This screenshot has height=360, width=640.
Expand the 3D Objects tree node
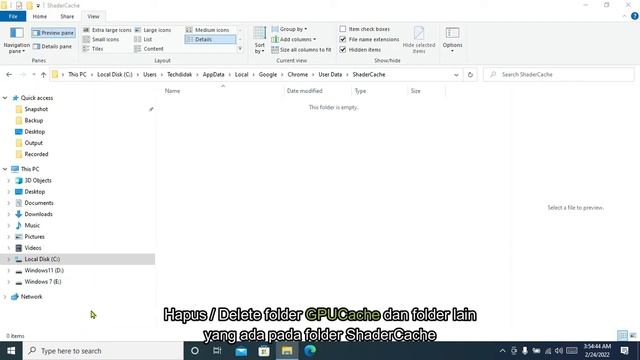point(9,180)
